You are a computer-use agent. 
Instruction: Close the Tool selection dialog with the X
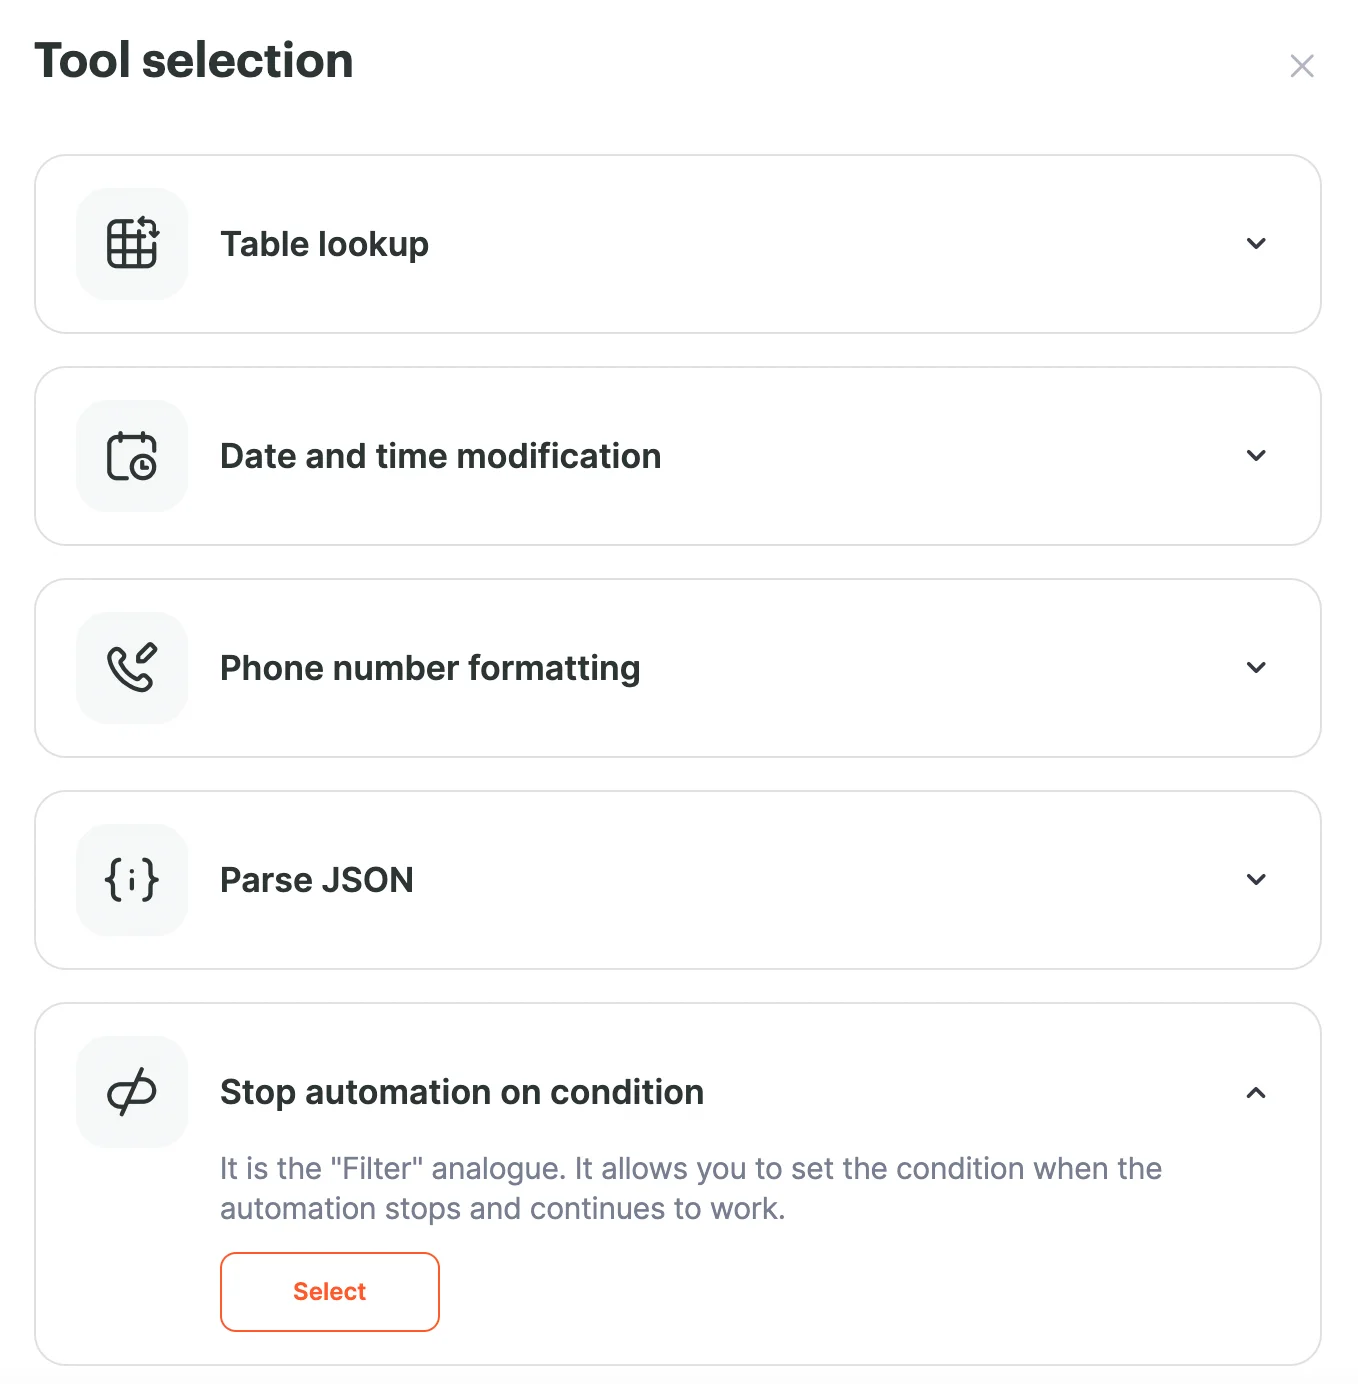(x=1302, y=65)
